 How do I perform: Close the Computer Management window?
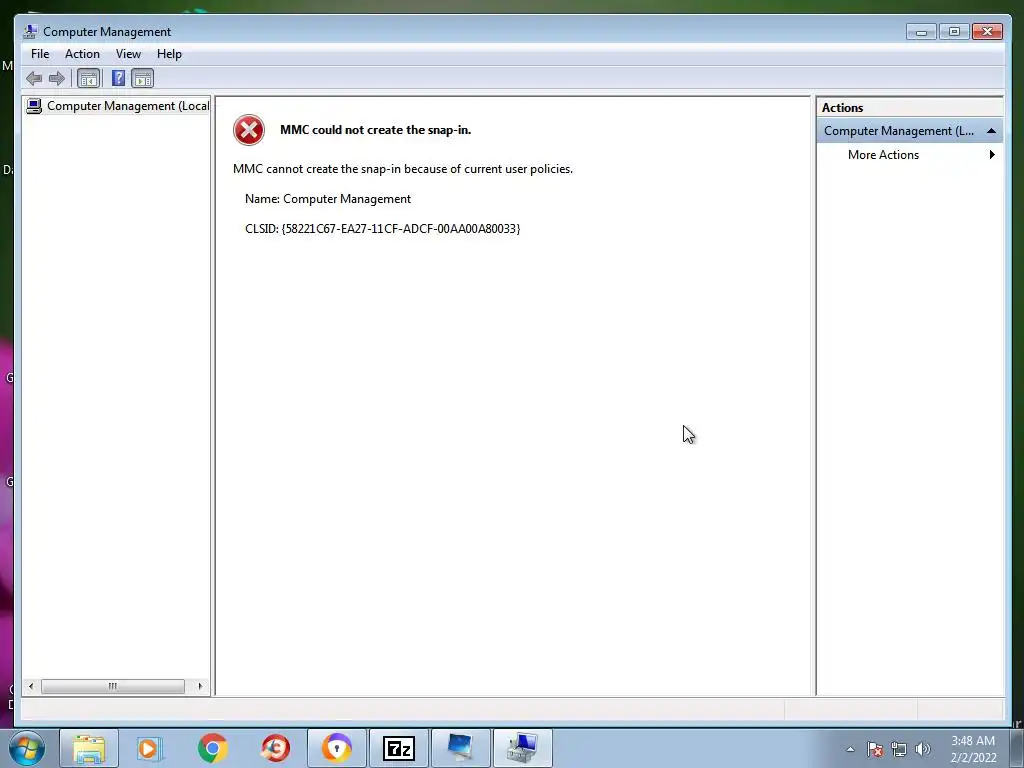987,31
